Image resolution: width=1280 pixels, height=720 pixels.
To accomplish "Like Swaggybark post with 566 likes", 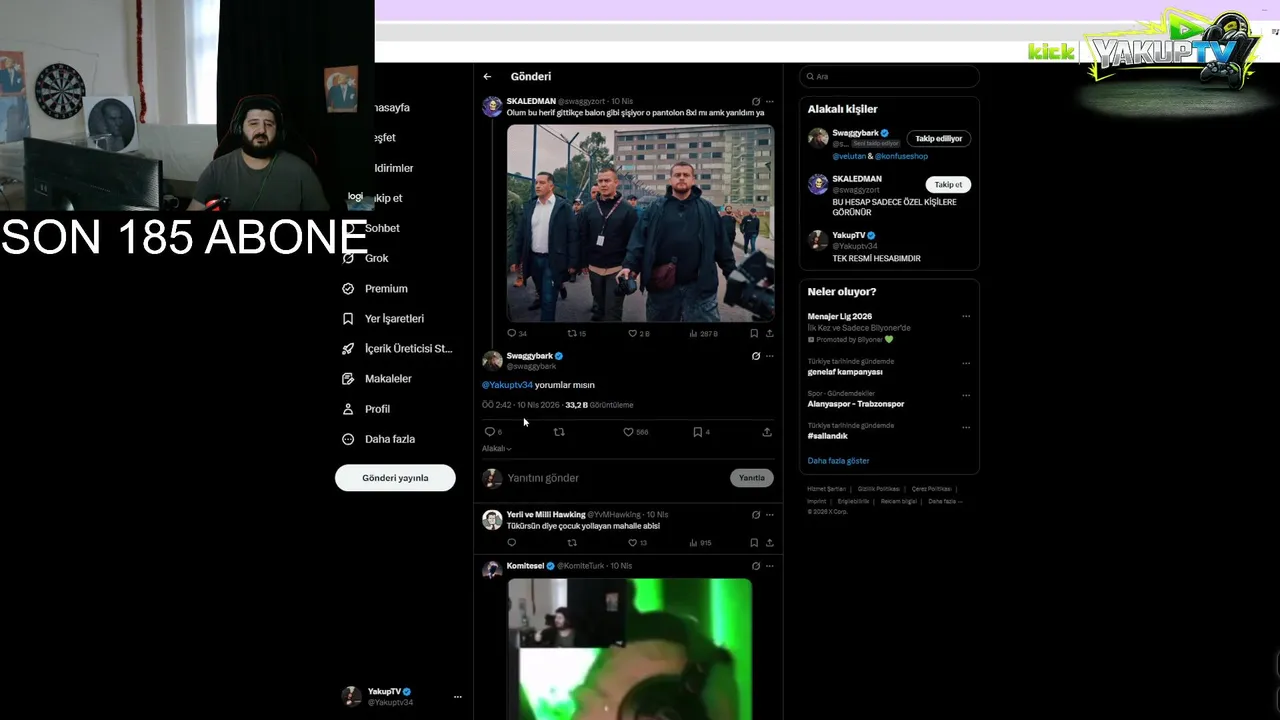I will [629, 432].
